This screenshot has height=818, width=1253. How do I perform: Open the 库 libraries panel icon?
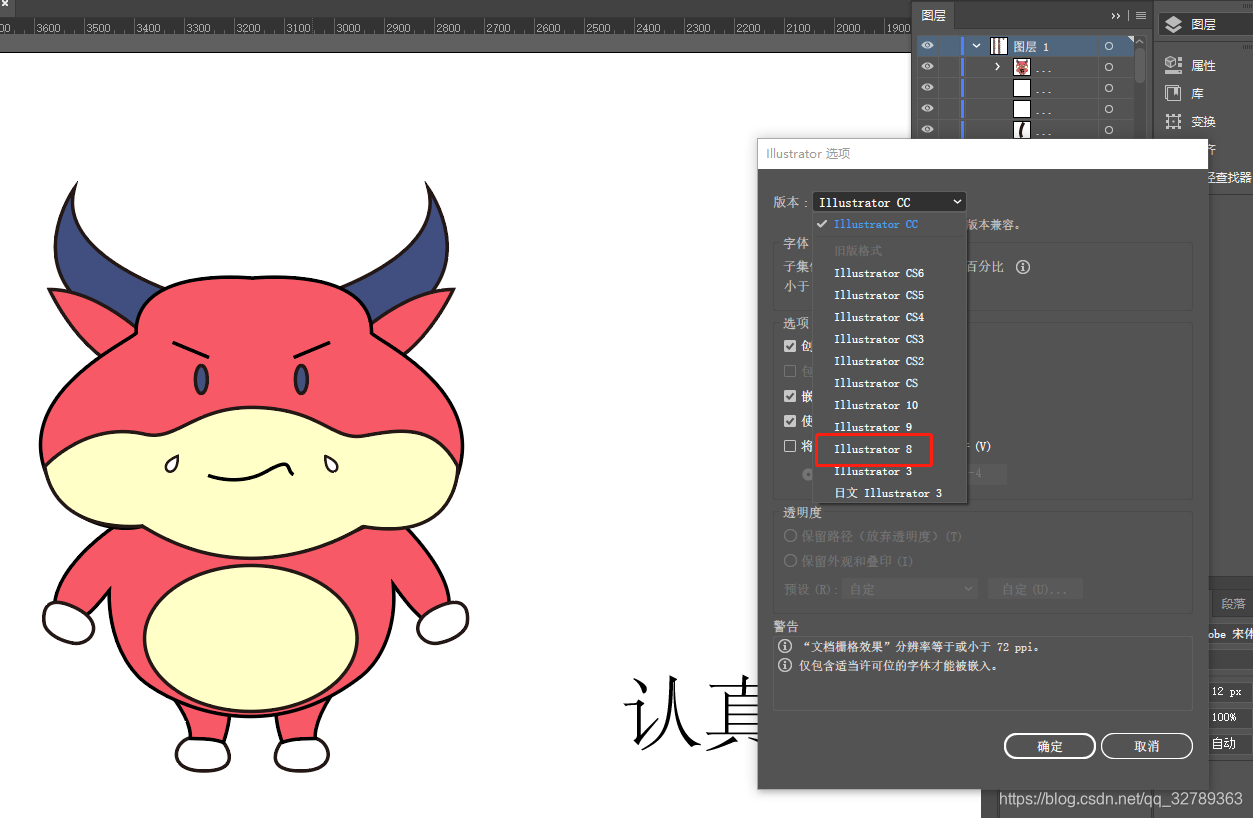point(1174,93)
